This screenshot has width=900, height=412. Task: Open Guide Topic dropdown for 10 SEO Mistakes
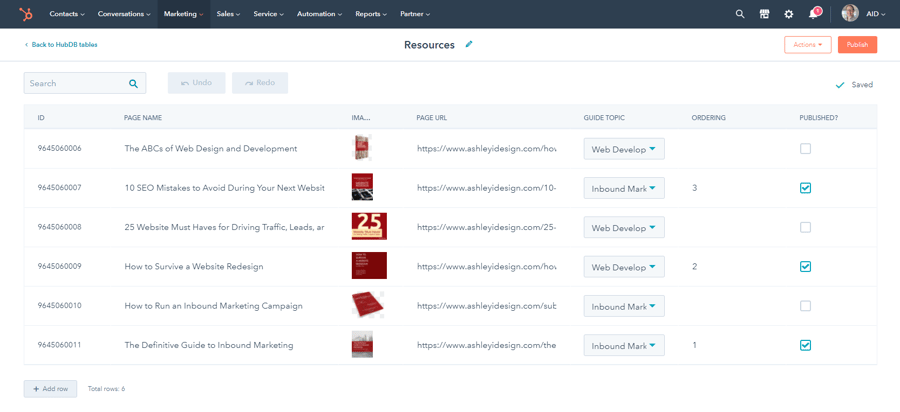click(x=624, y=188)
